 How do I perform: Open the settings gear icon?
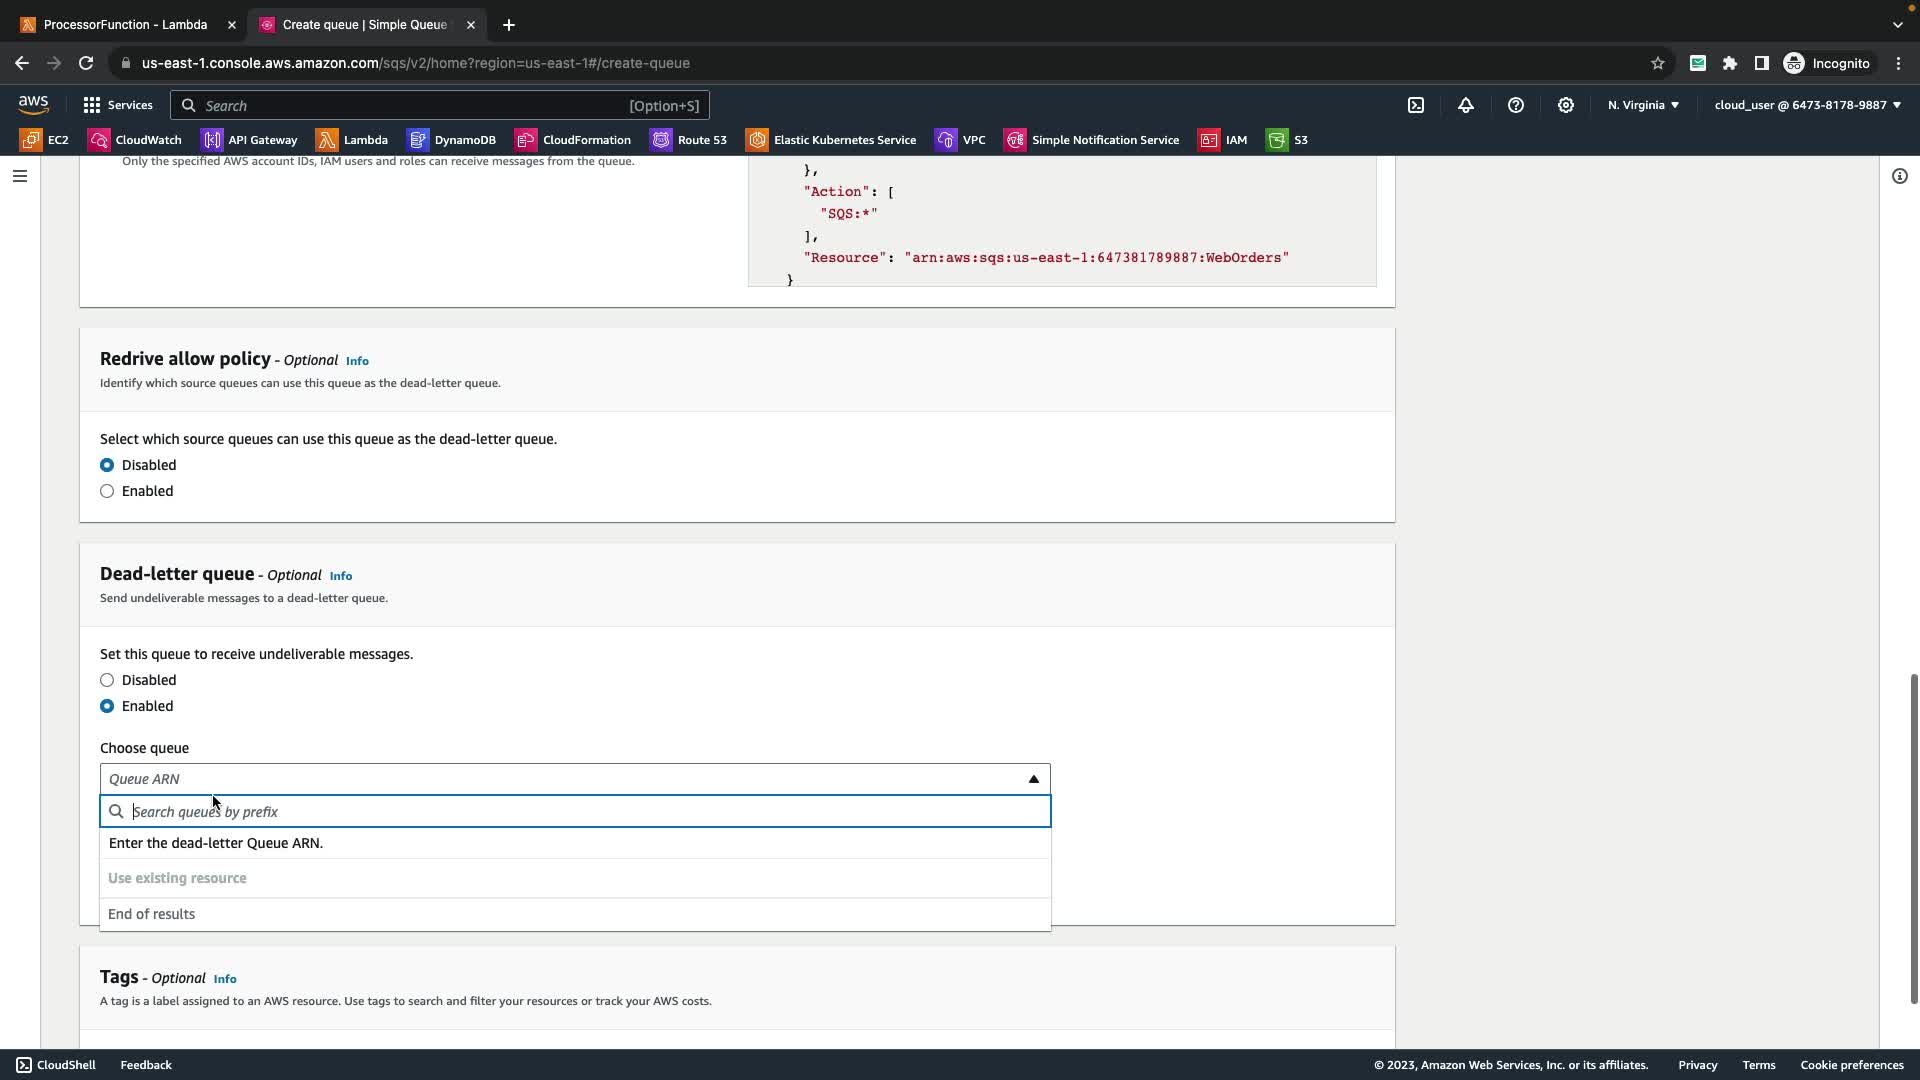coord(1566,105)
